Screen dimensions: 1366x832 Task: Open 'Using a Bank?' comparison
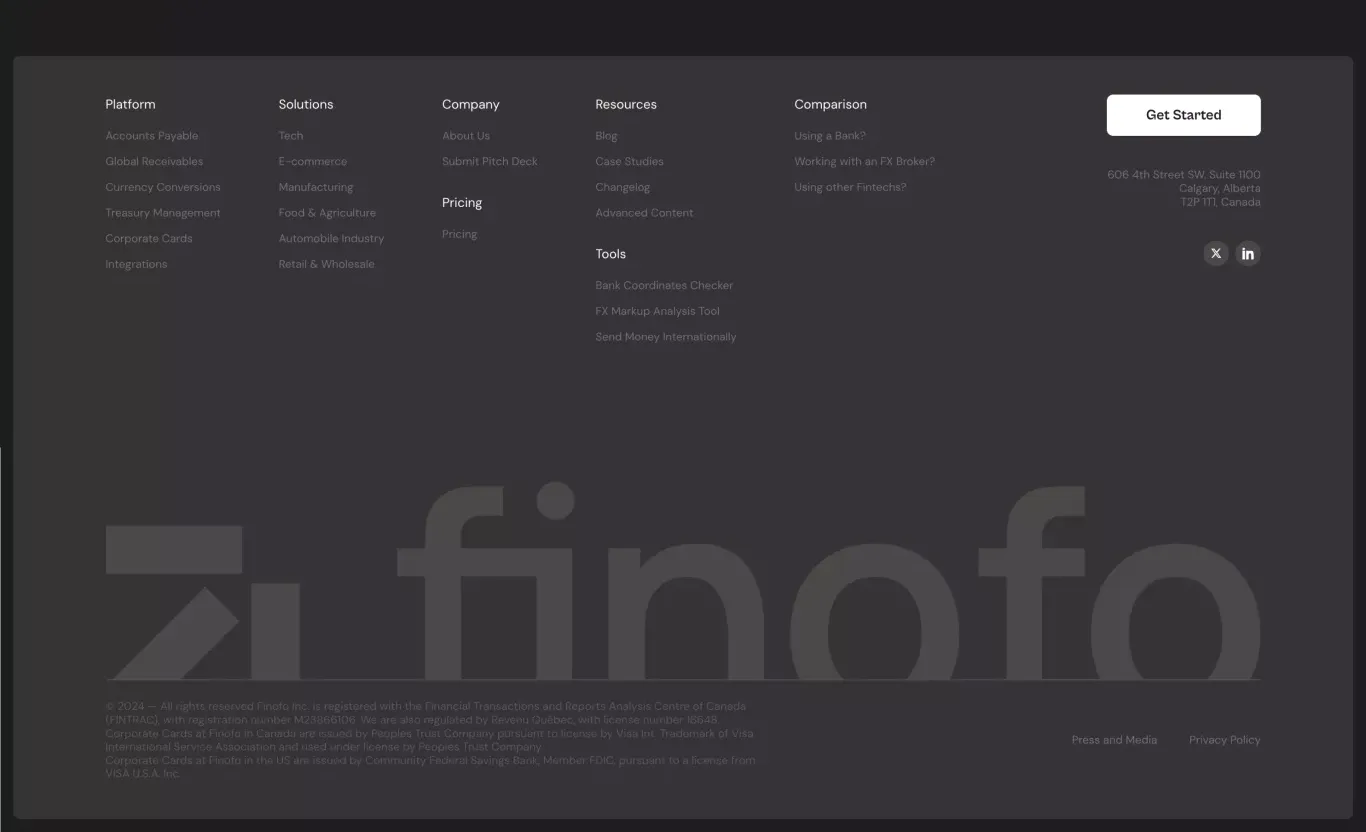tap(830, 136)
